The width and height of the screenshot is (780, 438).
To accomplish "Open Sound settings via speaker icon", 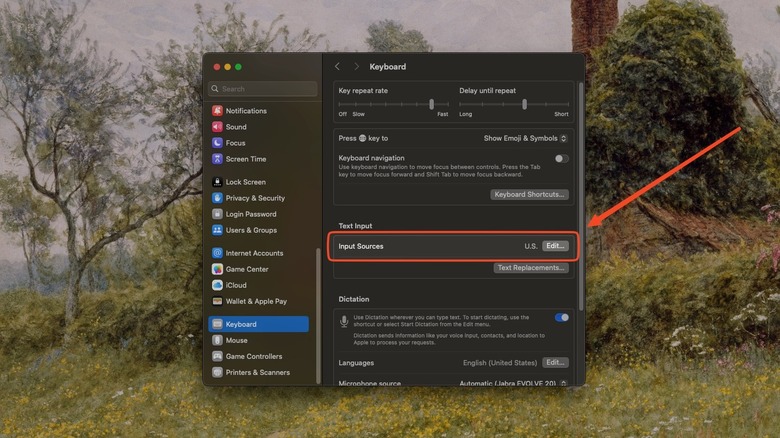I will (x=217, y=127).
